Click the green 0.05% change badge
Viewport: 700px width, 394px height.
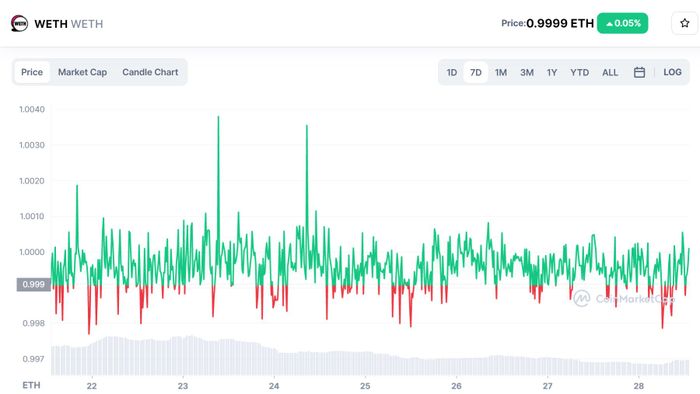coord(622,23)
